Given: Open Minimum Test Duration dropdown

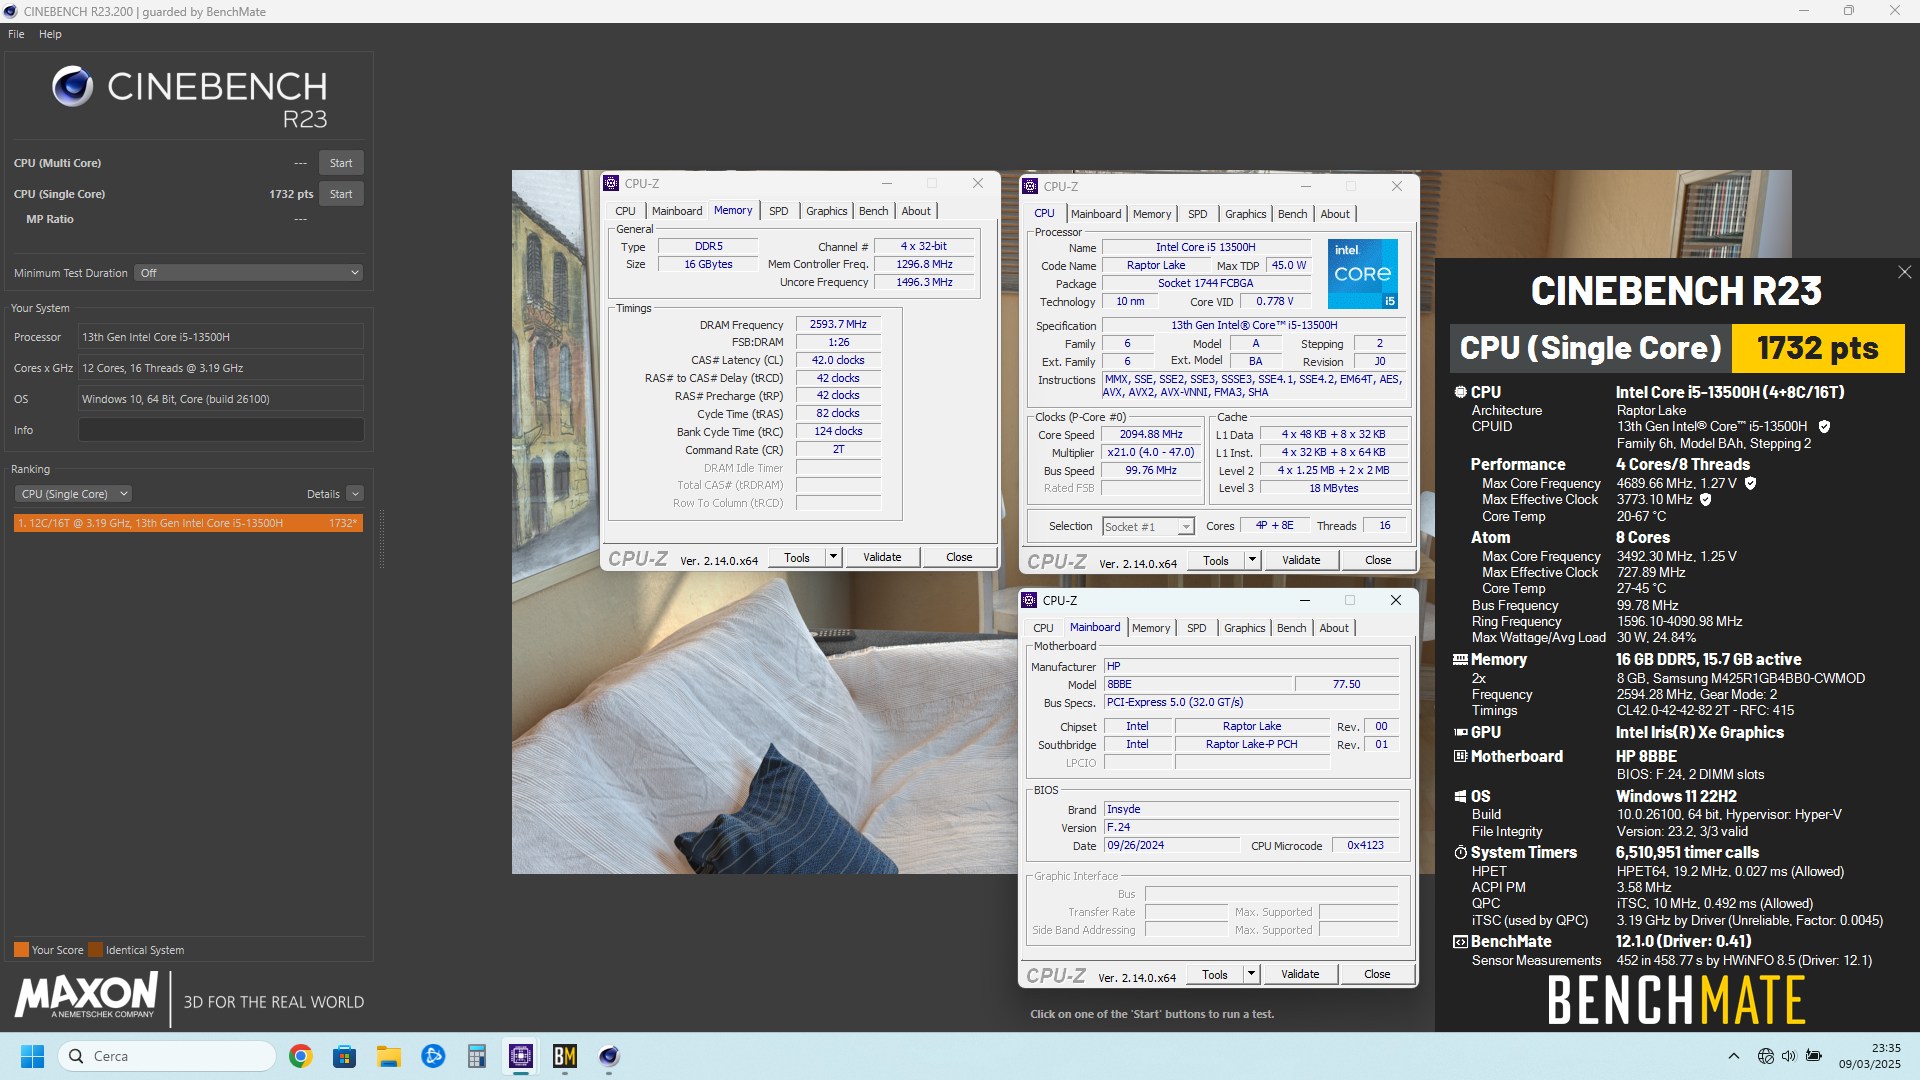Looking at the screenshot, I should point(248,273).
